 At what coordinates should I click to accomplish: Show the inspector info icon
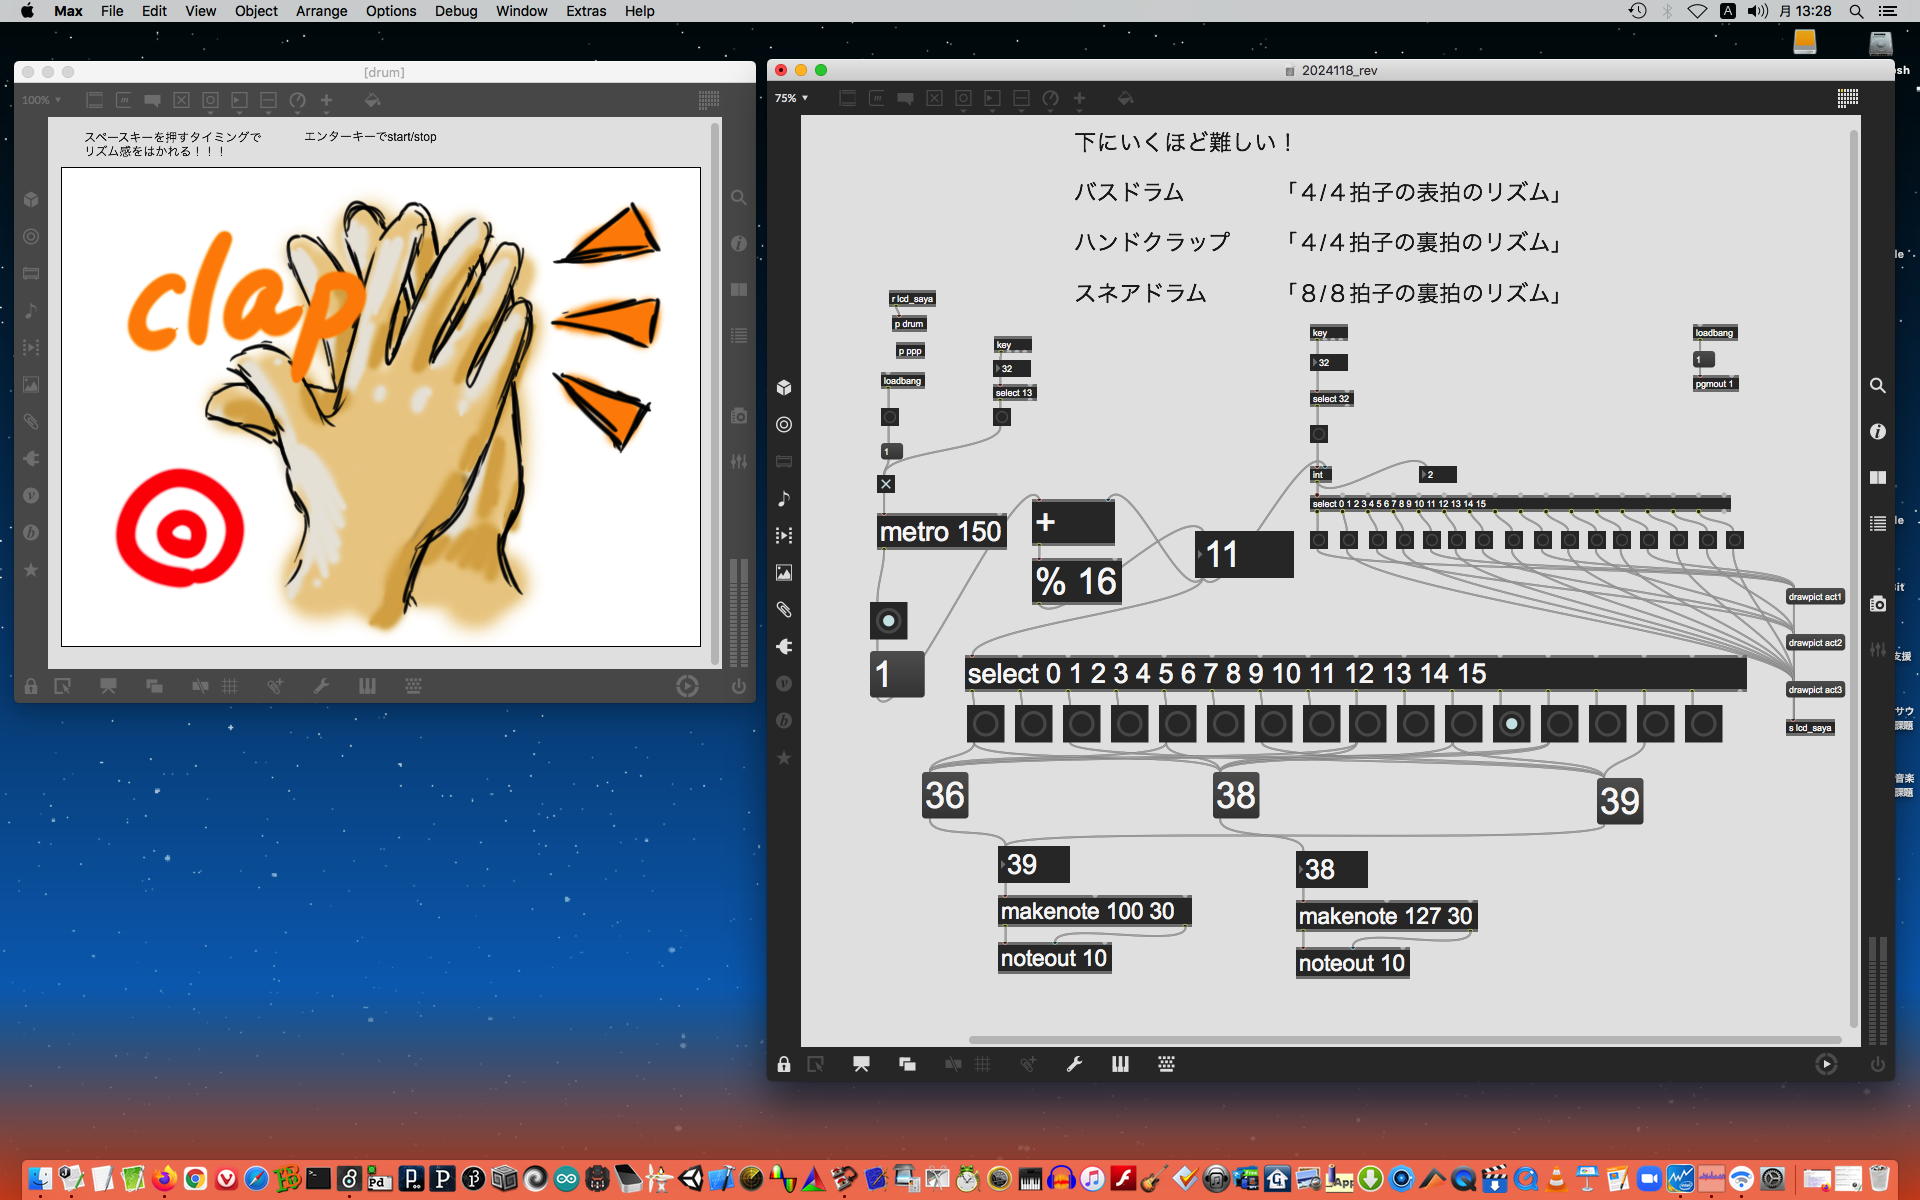[x=1878, y=432]
